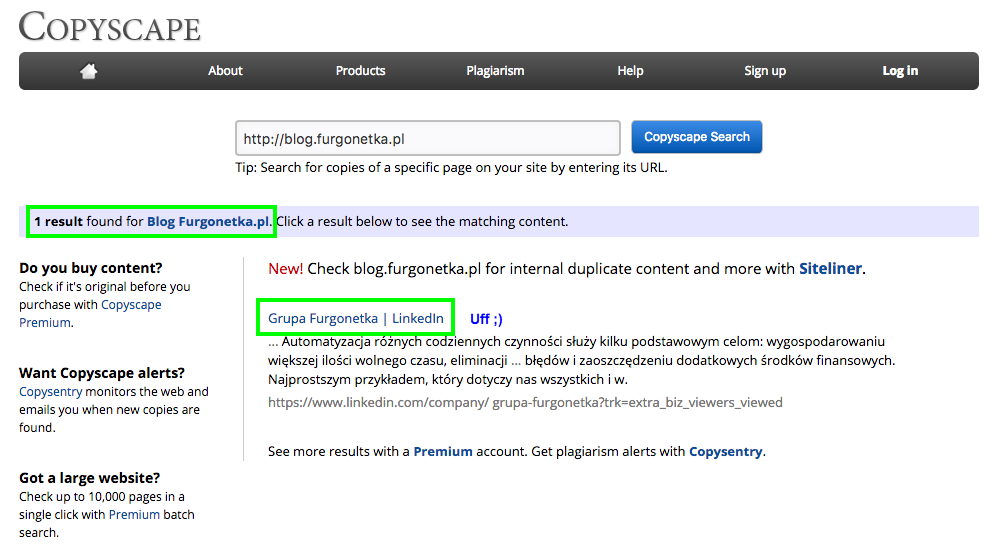
Task: Click the home icon in navigation bar
Action: point(89,71)
